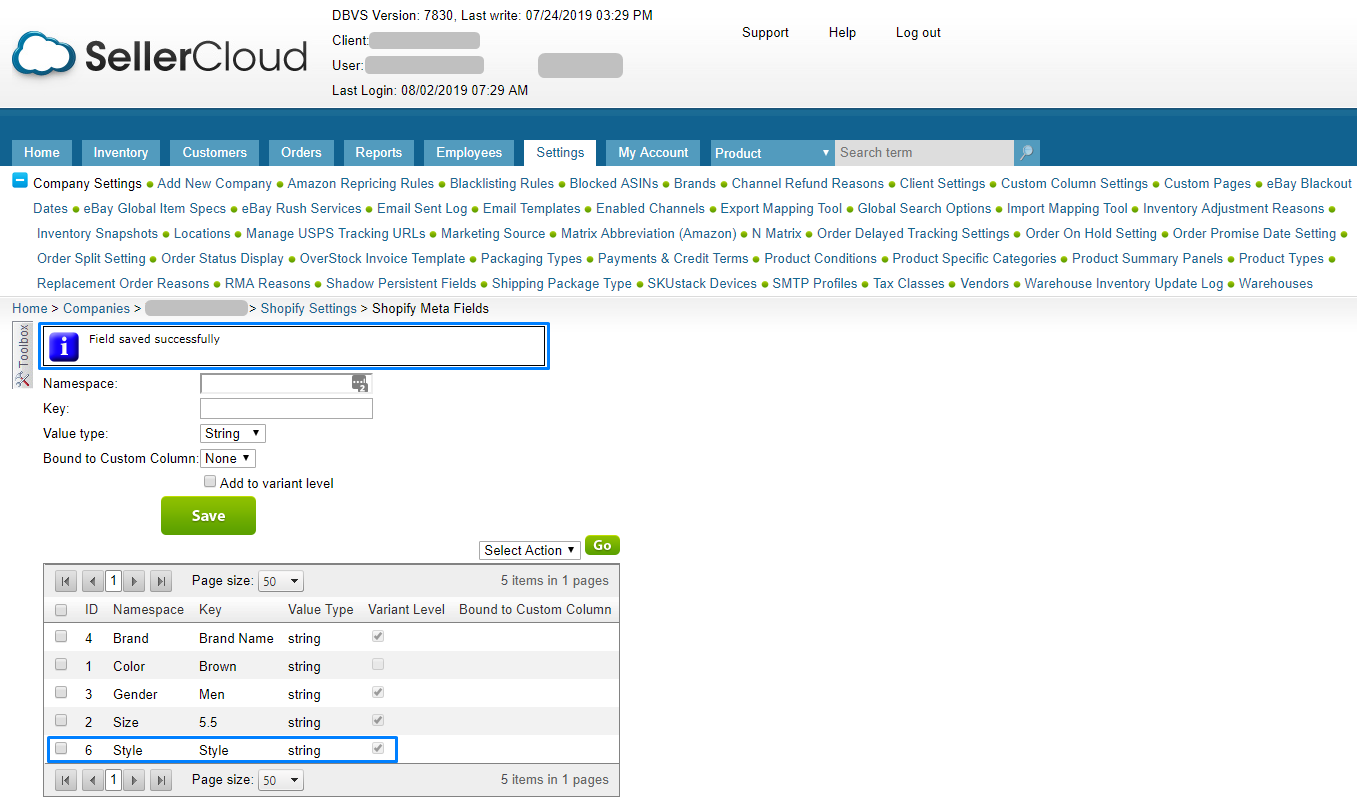Go to next page in top pager

pyautogui.click(x=134, y=581)
